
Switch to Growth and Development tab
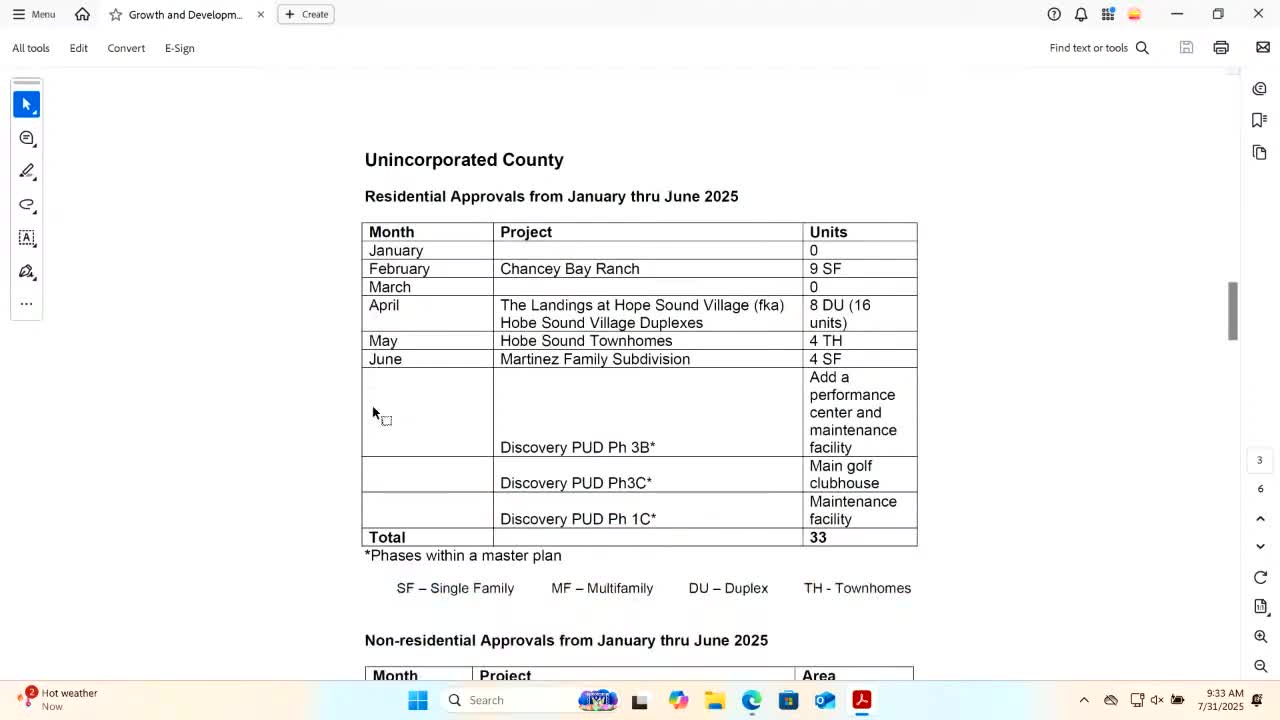tap(185, 14)
